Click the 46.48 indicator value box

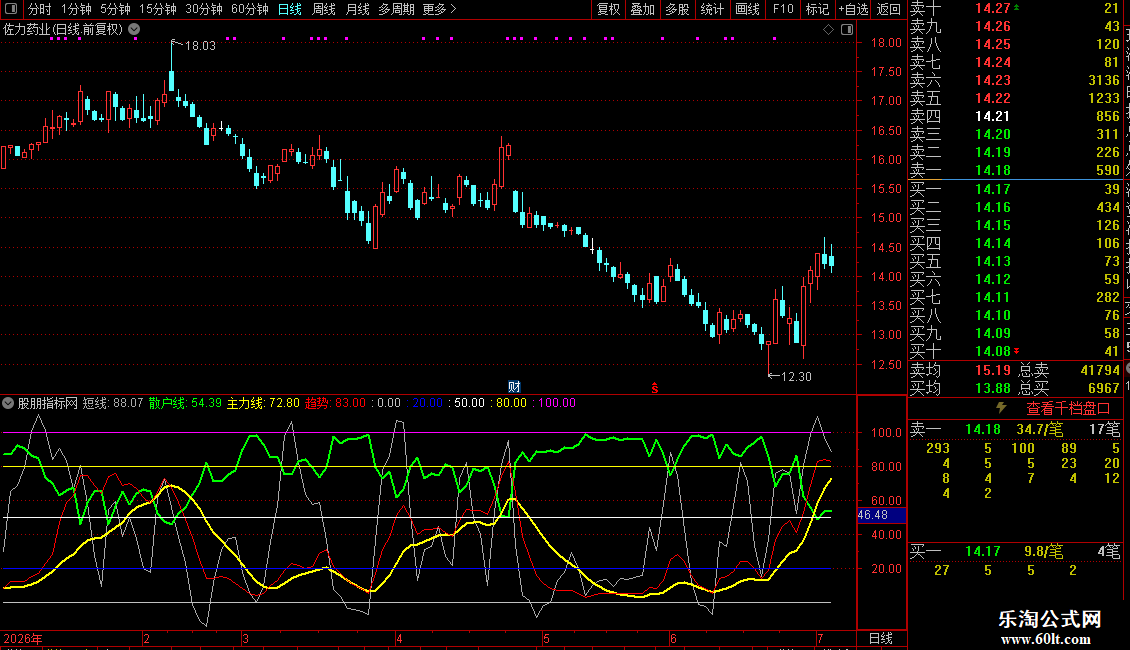881,515
